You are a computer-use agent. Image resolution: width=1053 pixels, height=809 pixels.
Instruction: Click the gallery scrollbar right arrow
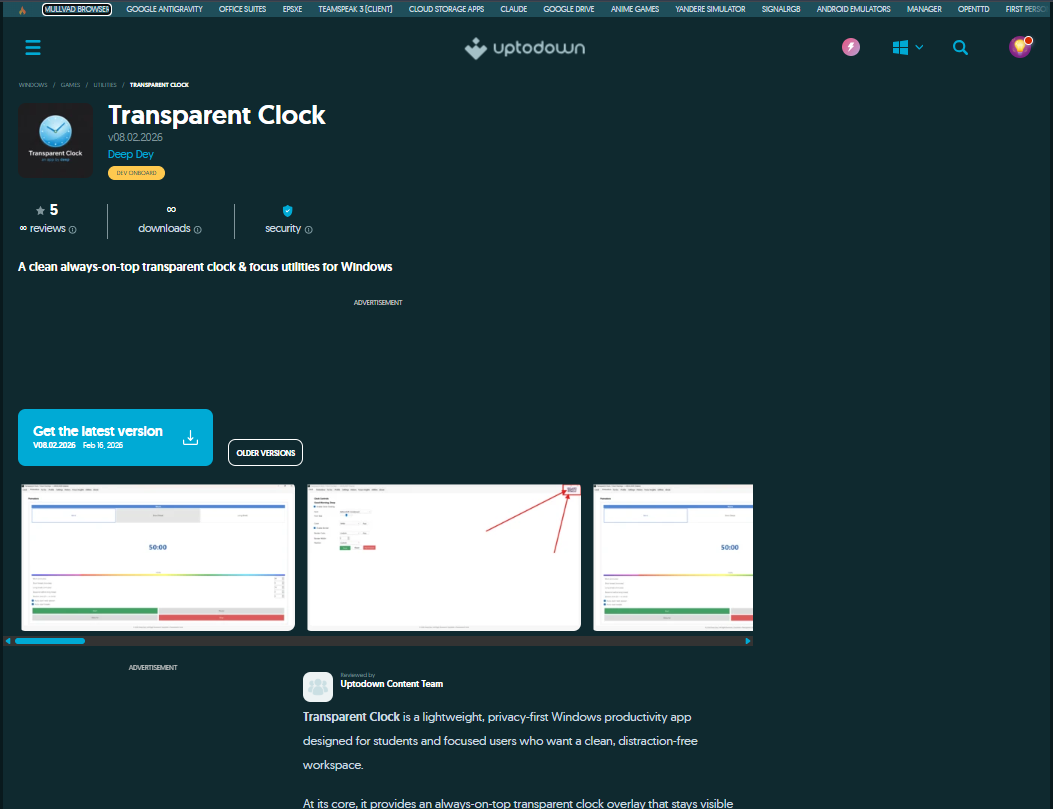click(x=748, y=642)
